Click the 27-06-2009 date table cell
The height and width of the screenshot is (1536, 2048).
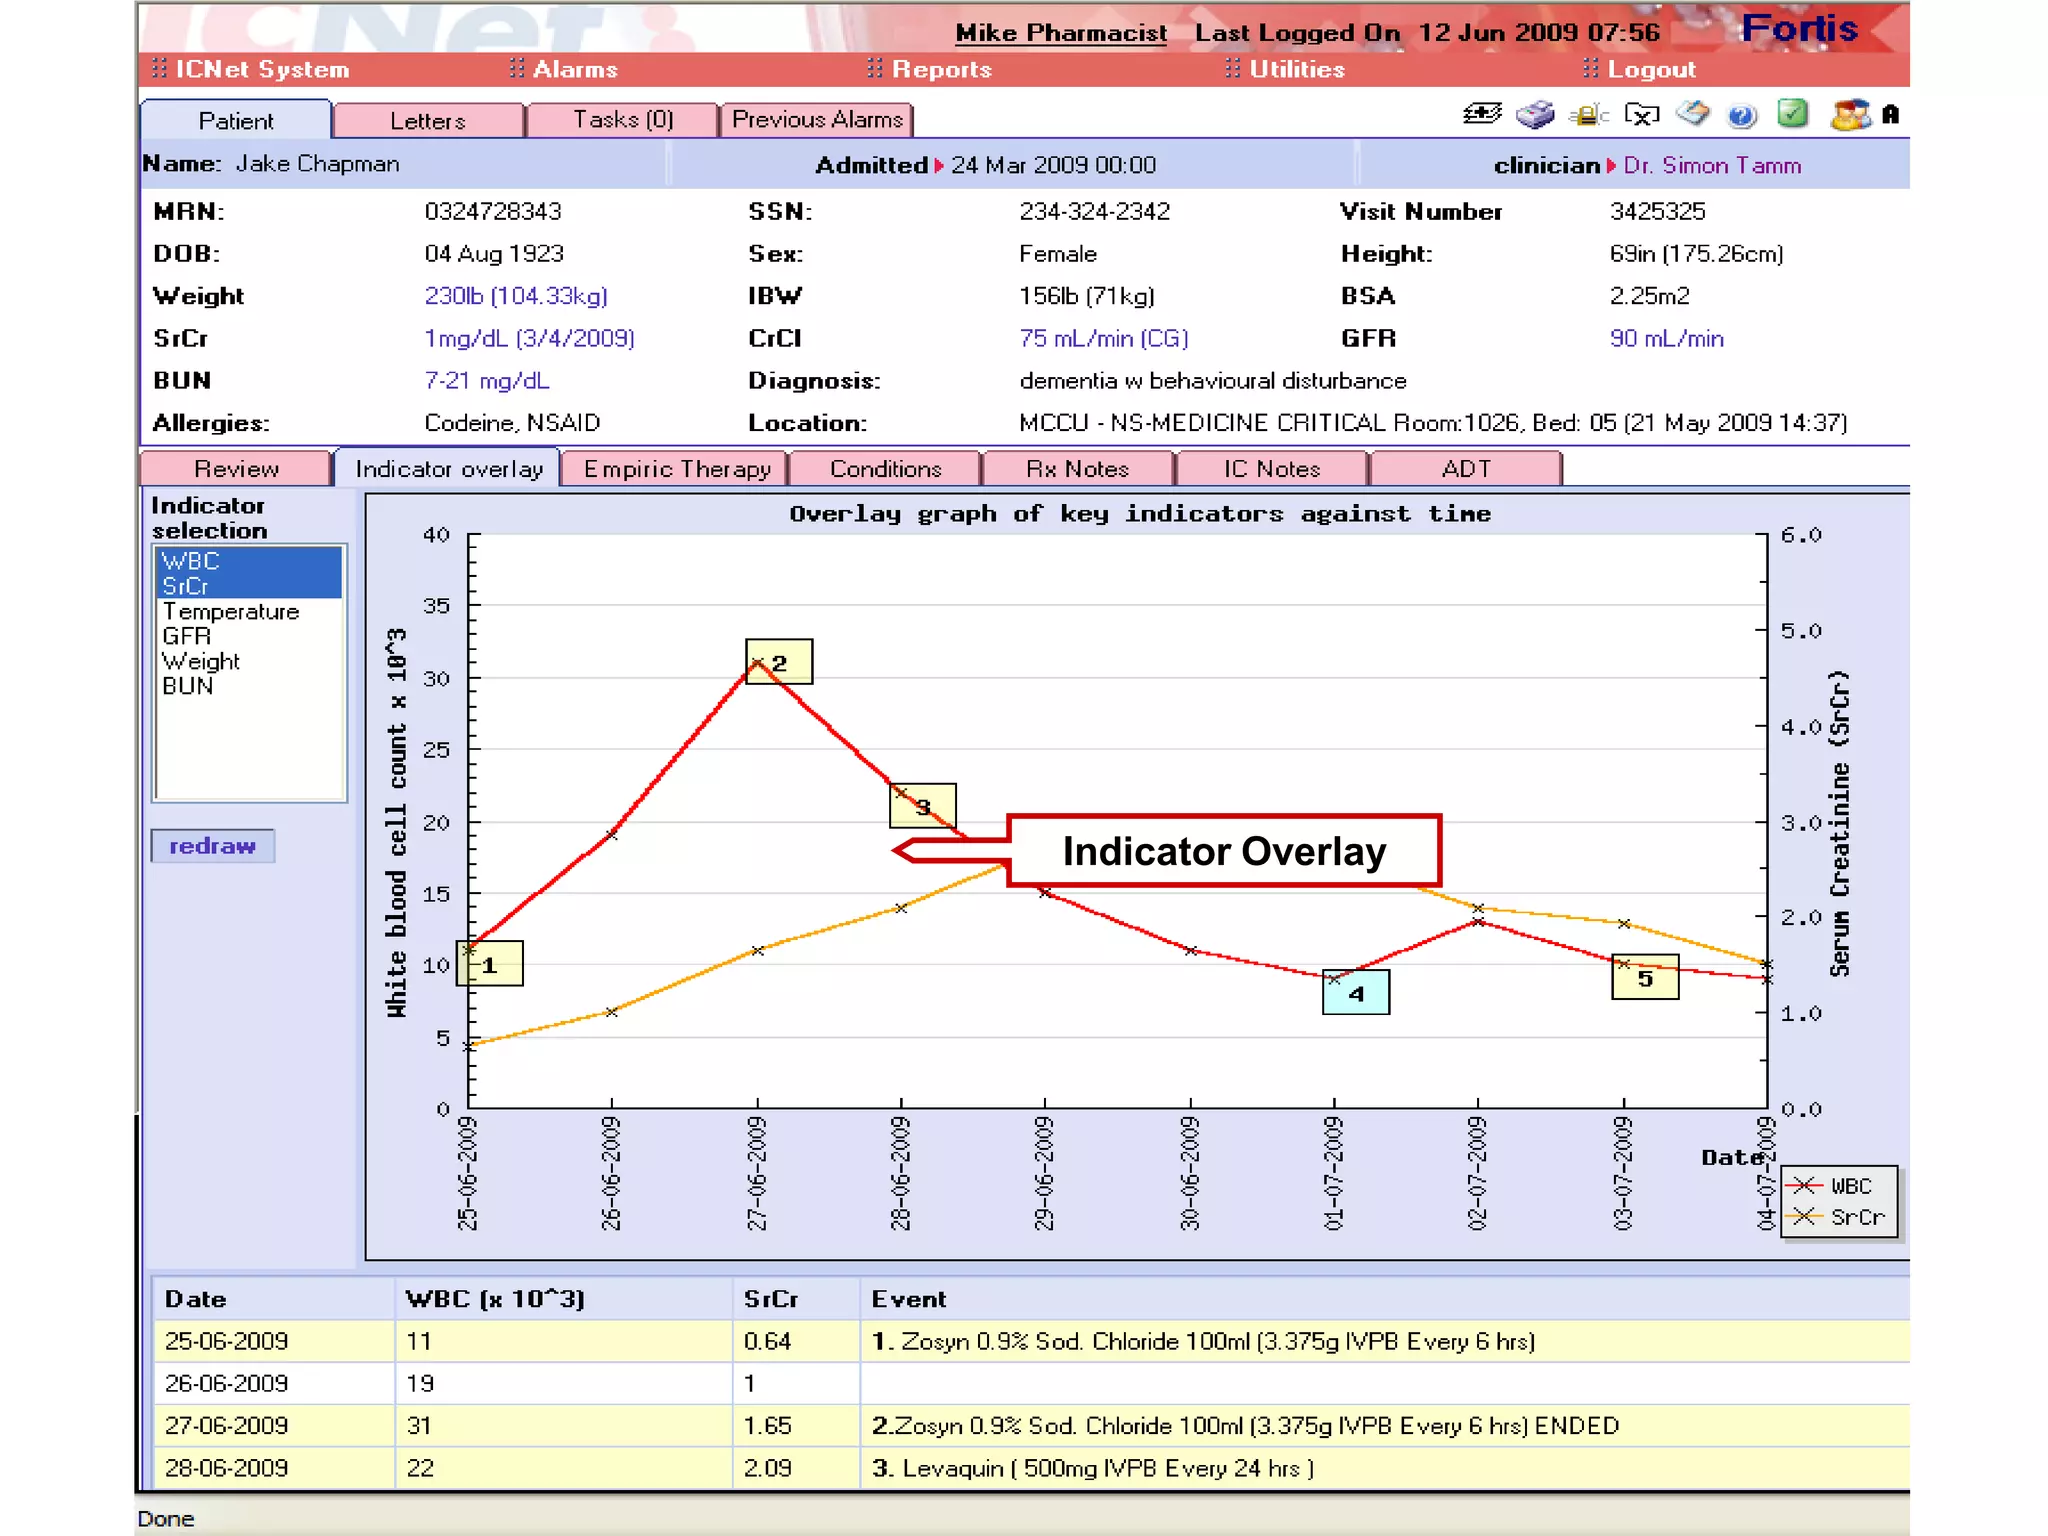274,1426
